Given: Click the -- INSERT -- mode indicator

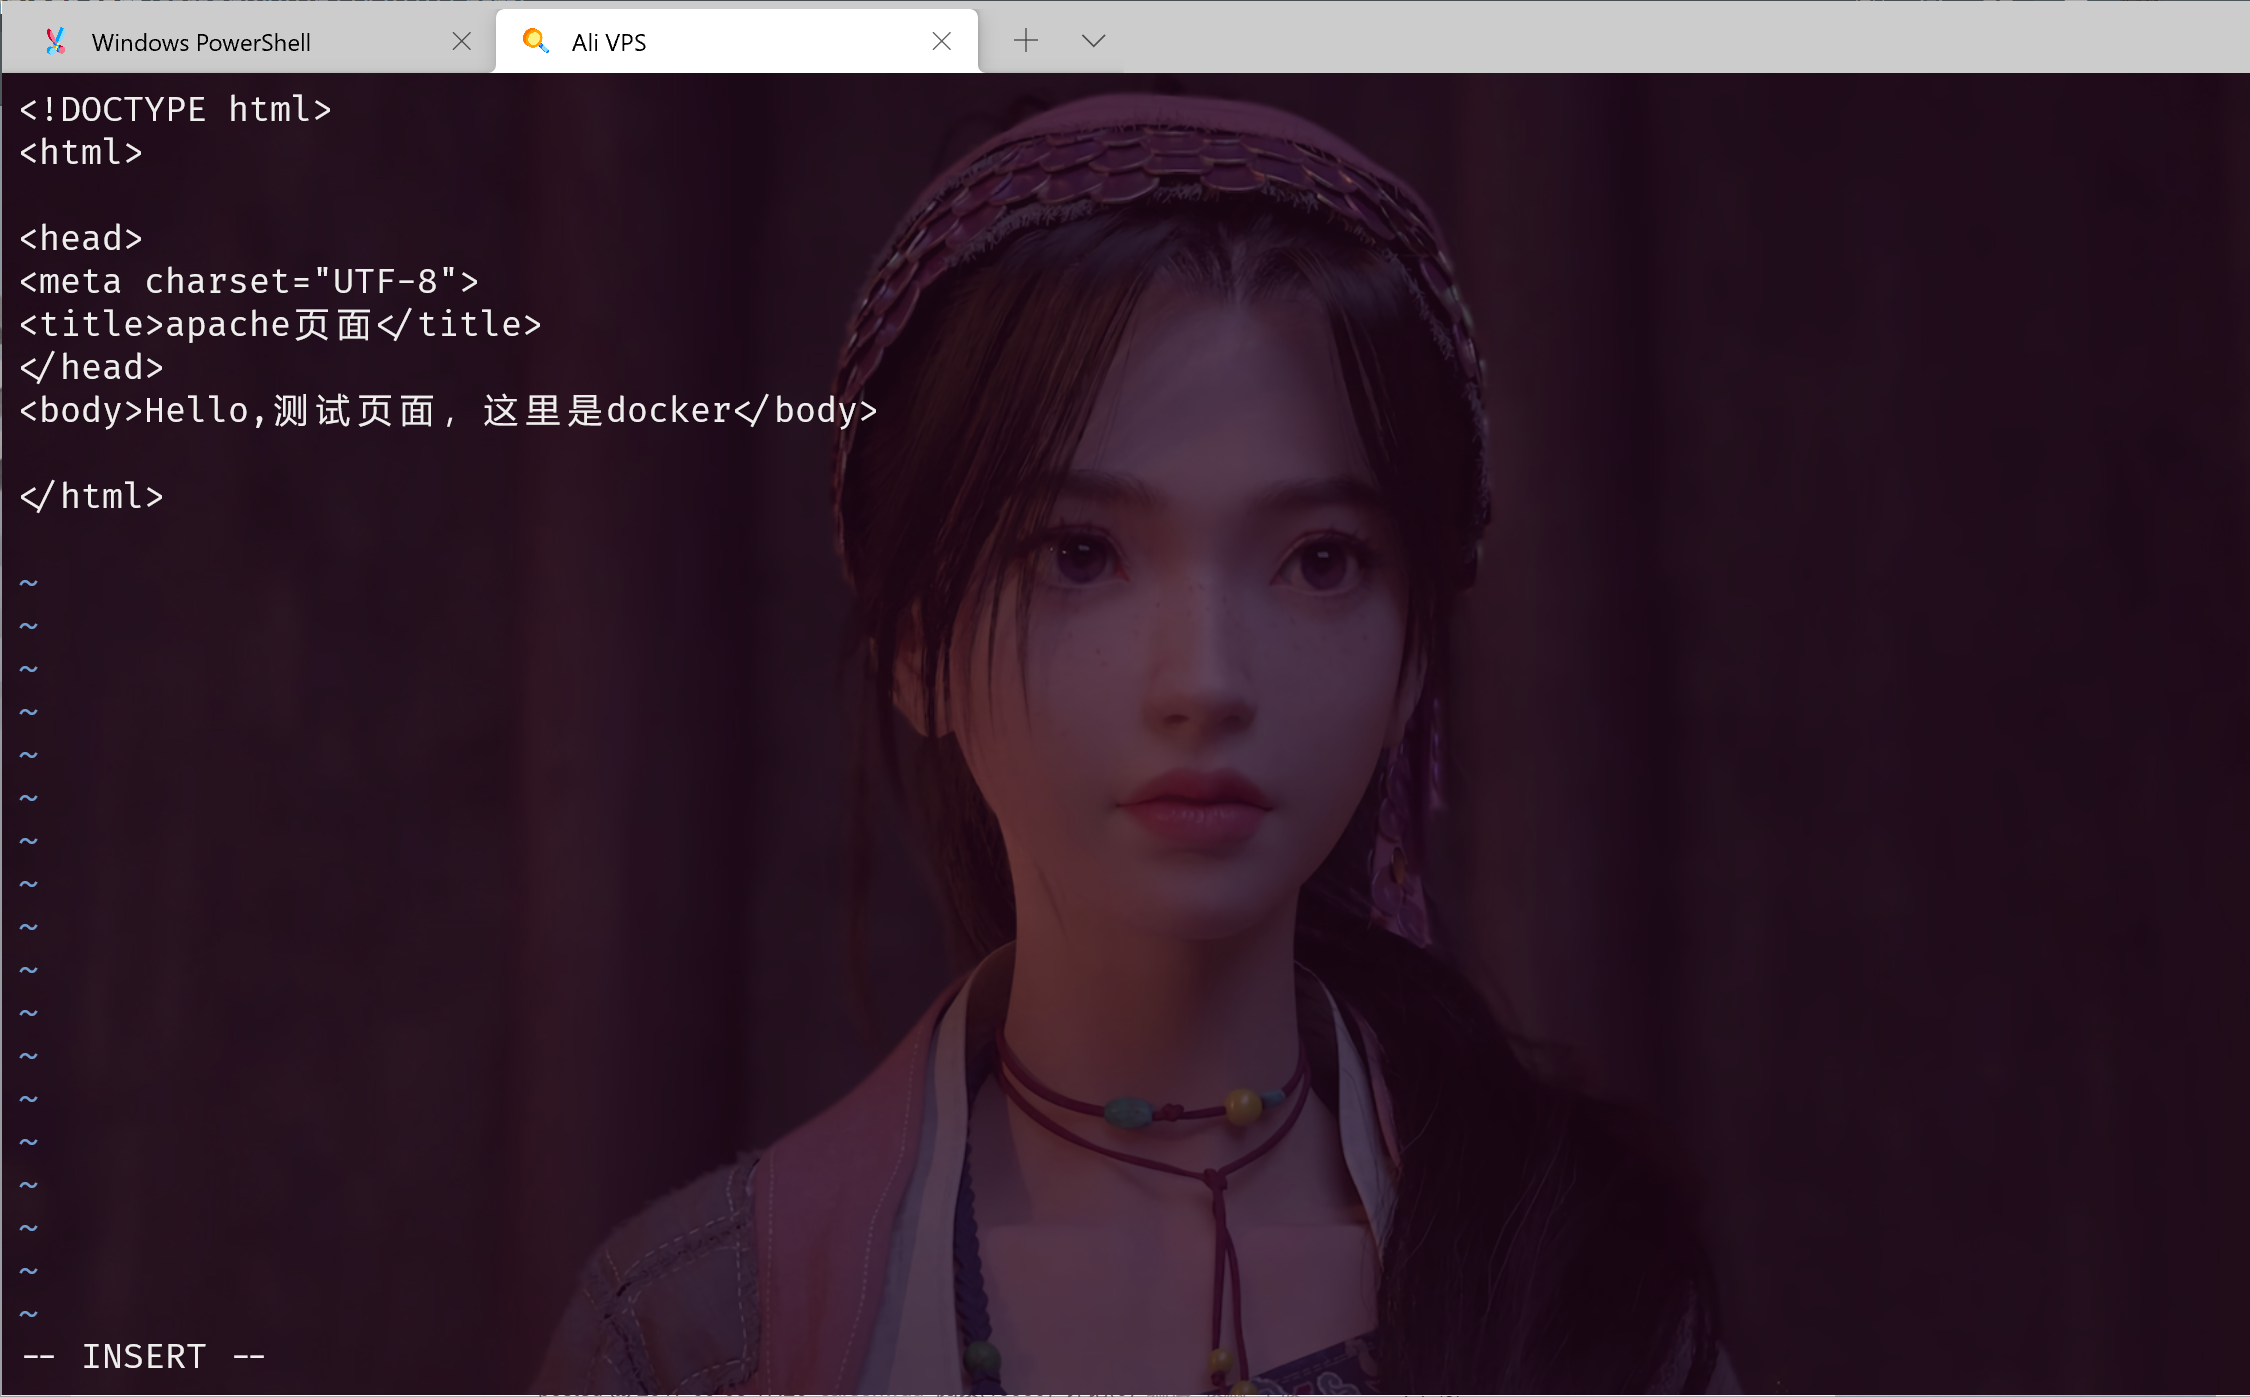Looking at the screenshot, I should point(144,1356).
